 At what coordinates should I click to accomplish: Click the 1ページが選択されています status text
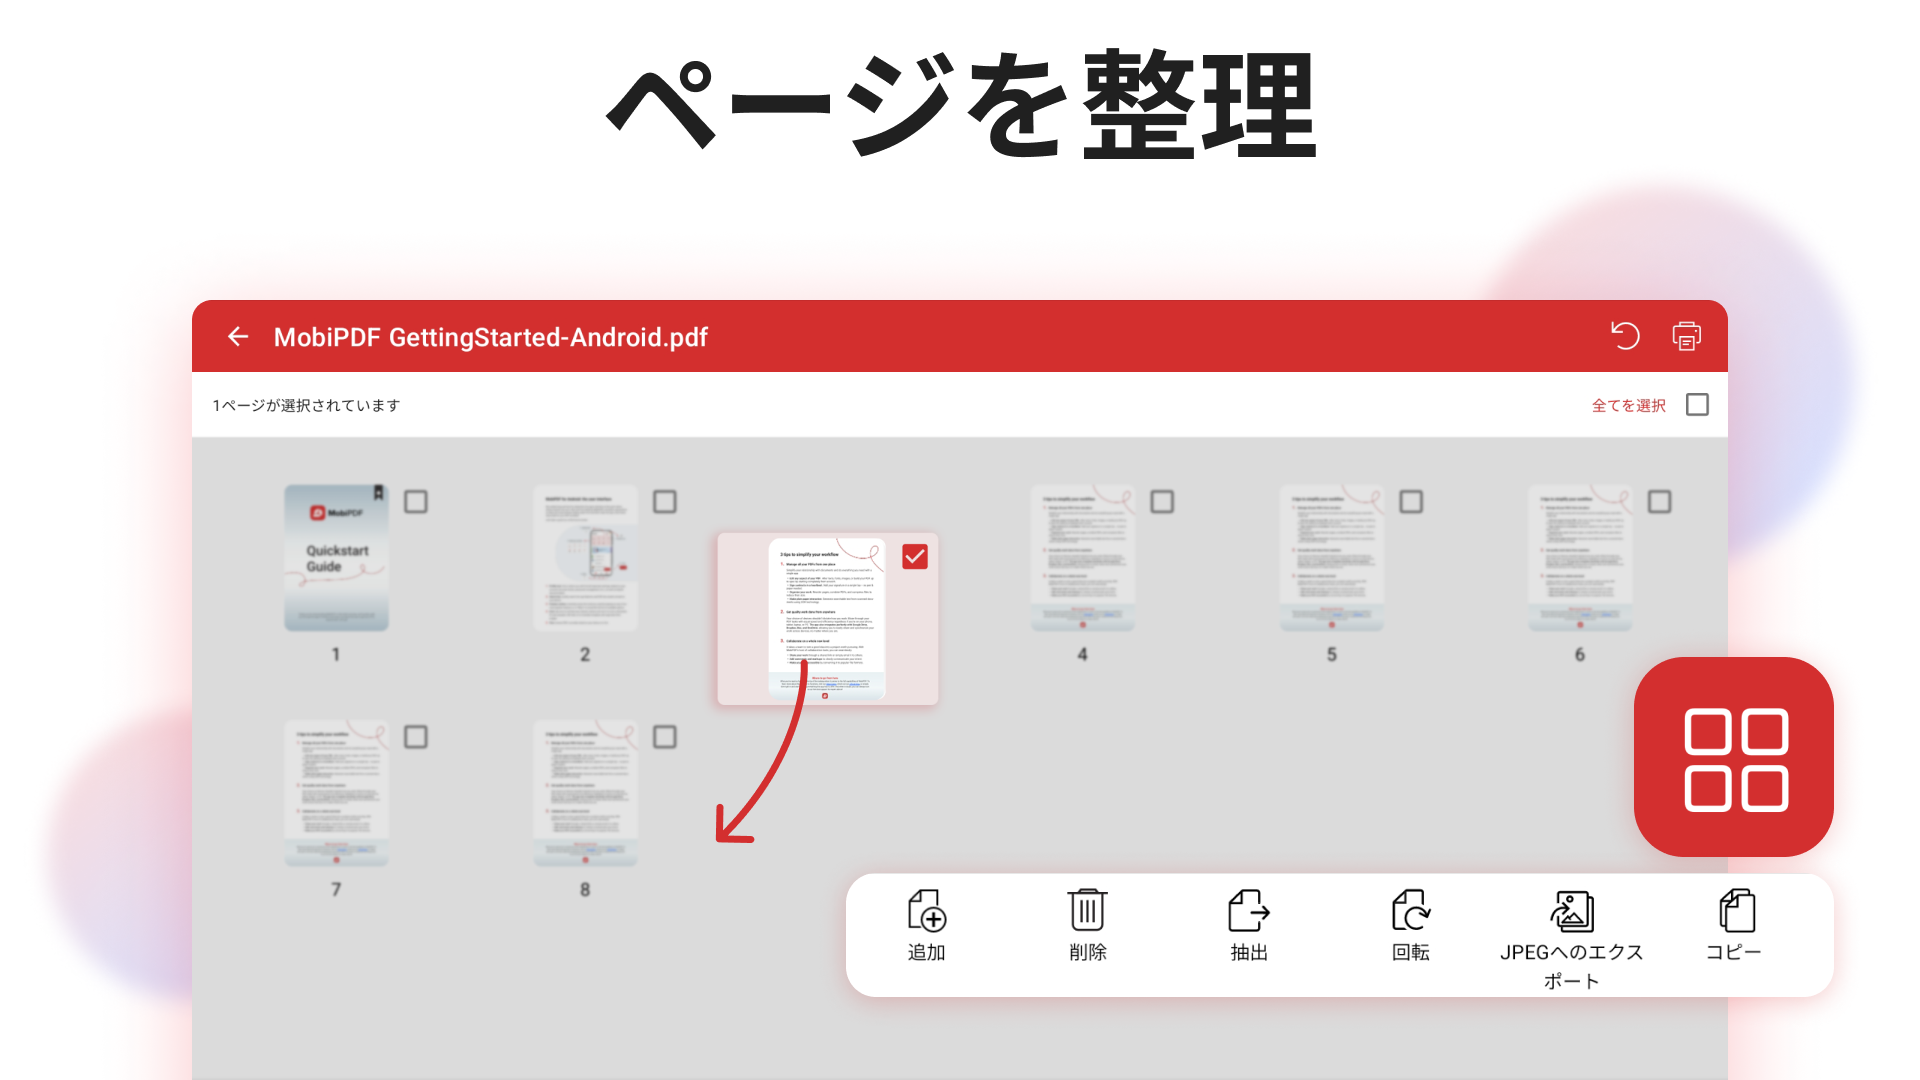click(x=306, y=405)
